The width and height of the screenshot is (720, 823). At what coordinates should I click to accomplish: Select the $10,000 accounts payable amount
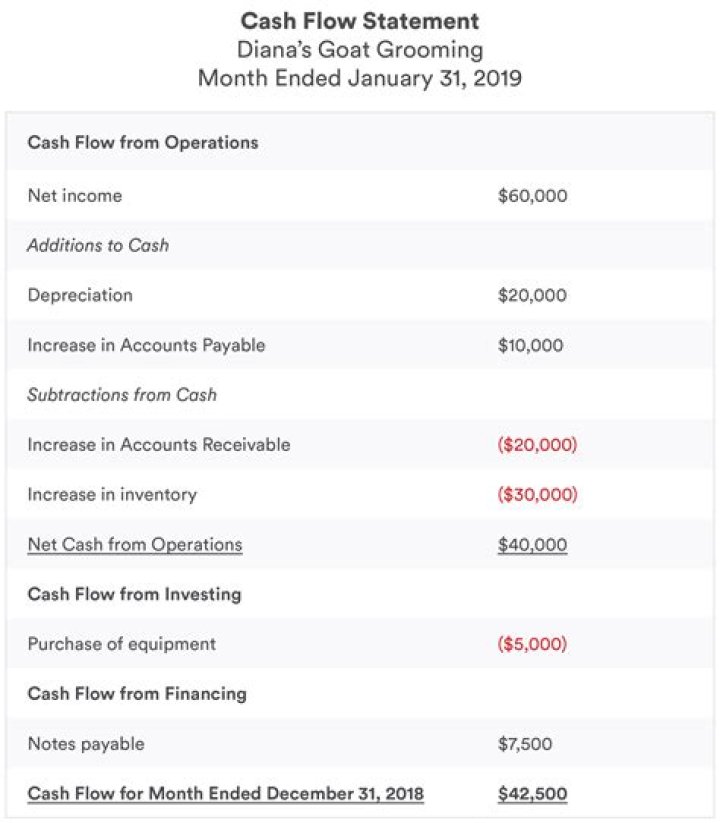point(530,345)
